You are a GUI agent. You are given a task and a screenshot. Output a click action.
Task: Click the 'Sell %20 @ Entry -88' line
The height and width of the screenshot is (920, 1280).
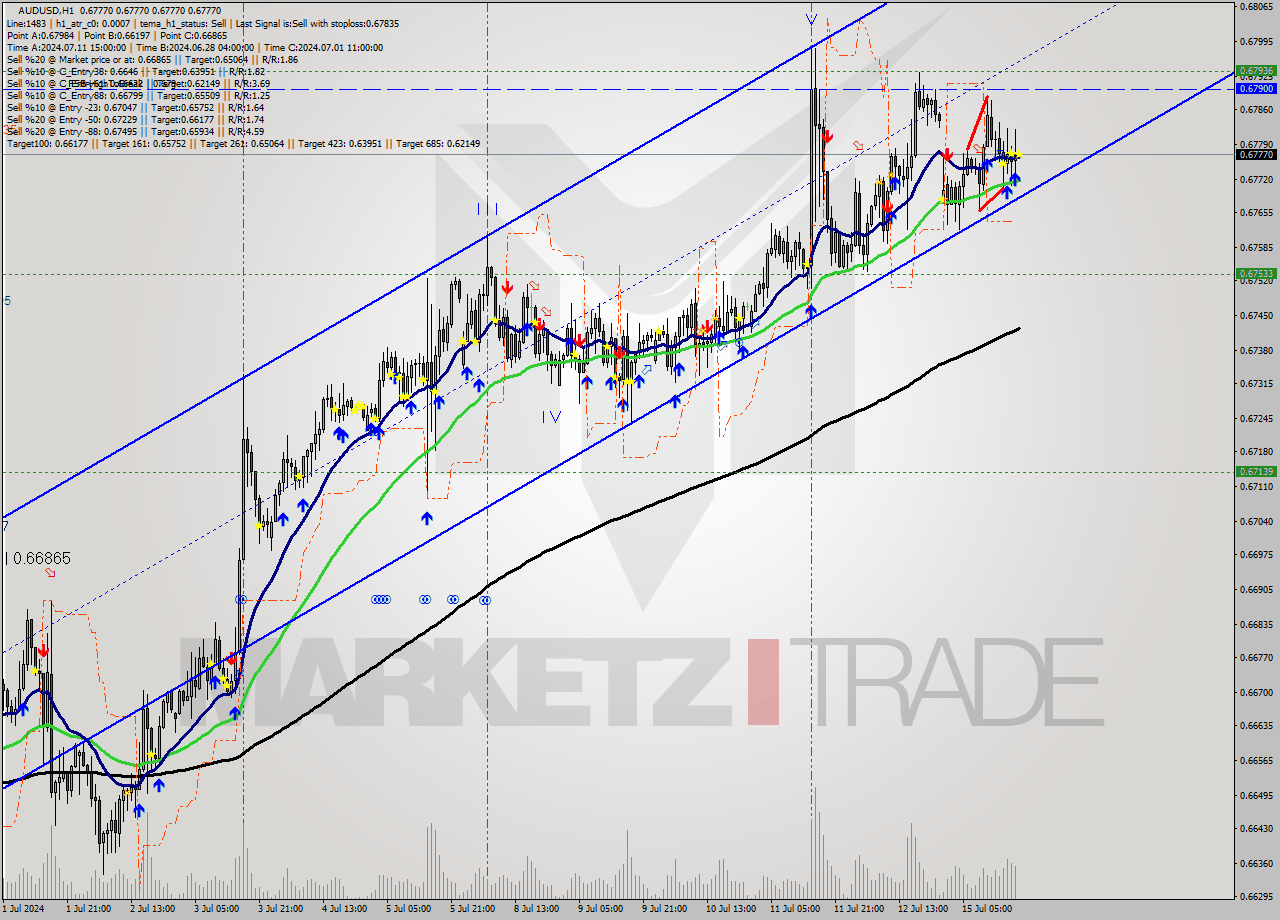coord(135,131)
